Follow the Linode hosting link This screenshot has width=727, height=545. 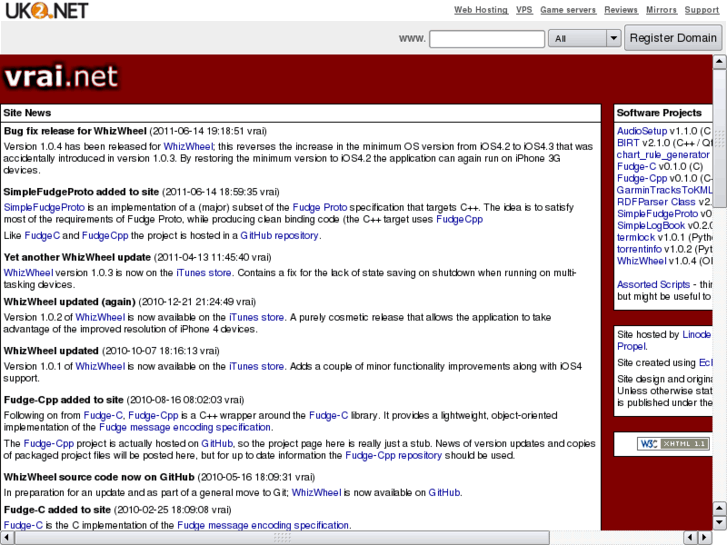(x=696, y=334)
